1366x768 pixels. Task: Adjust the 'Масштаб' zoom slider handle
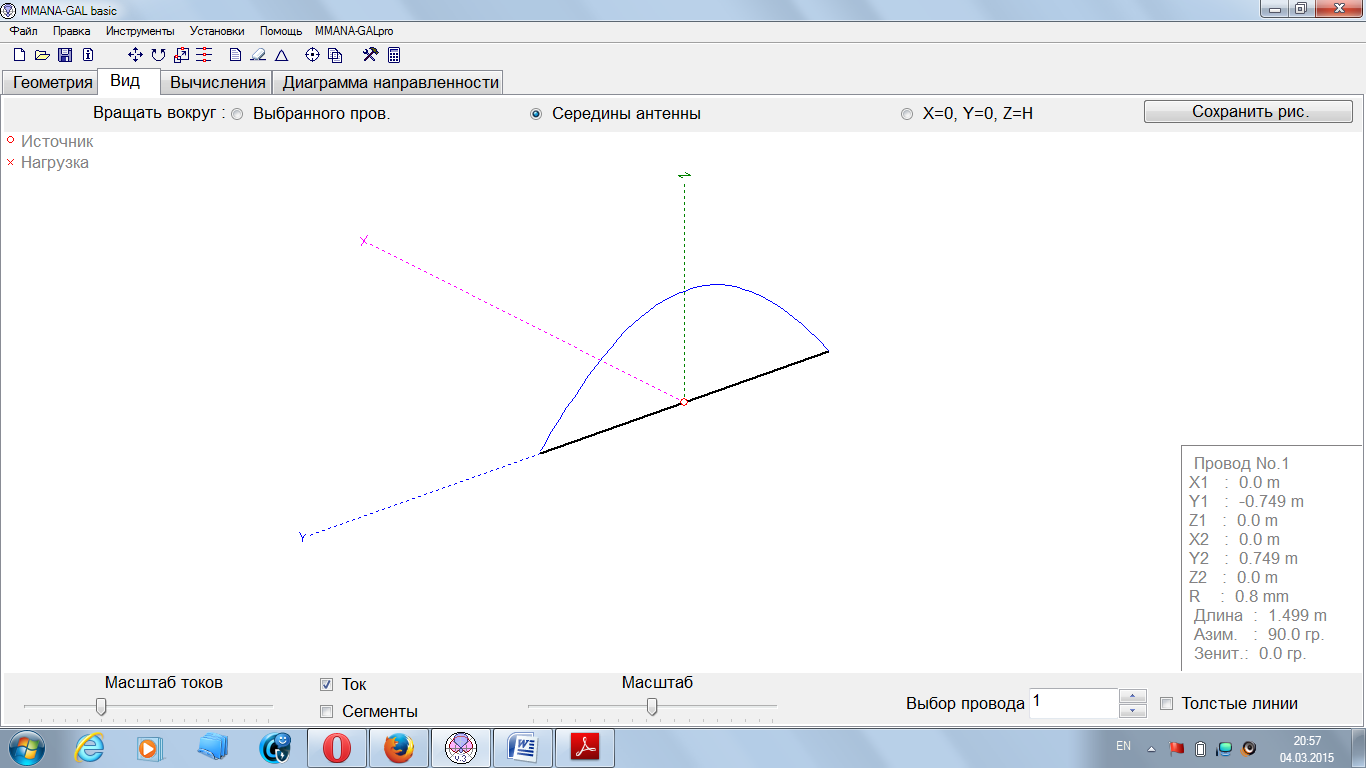click(x=652, y=707)
